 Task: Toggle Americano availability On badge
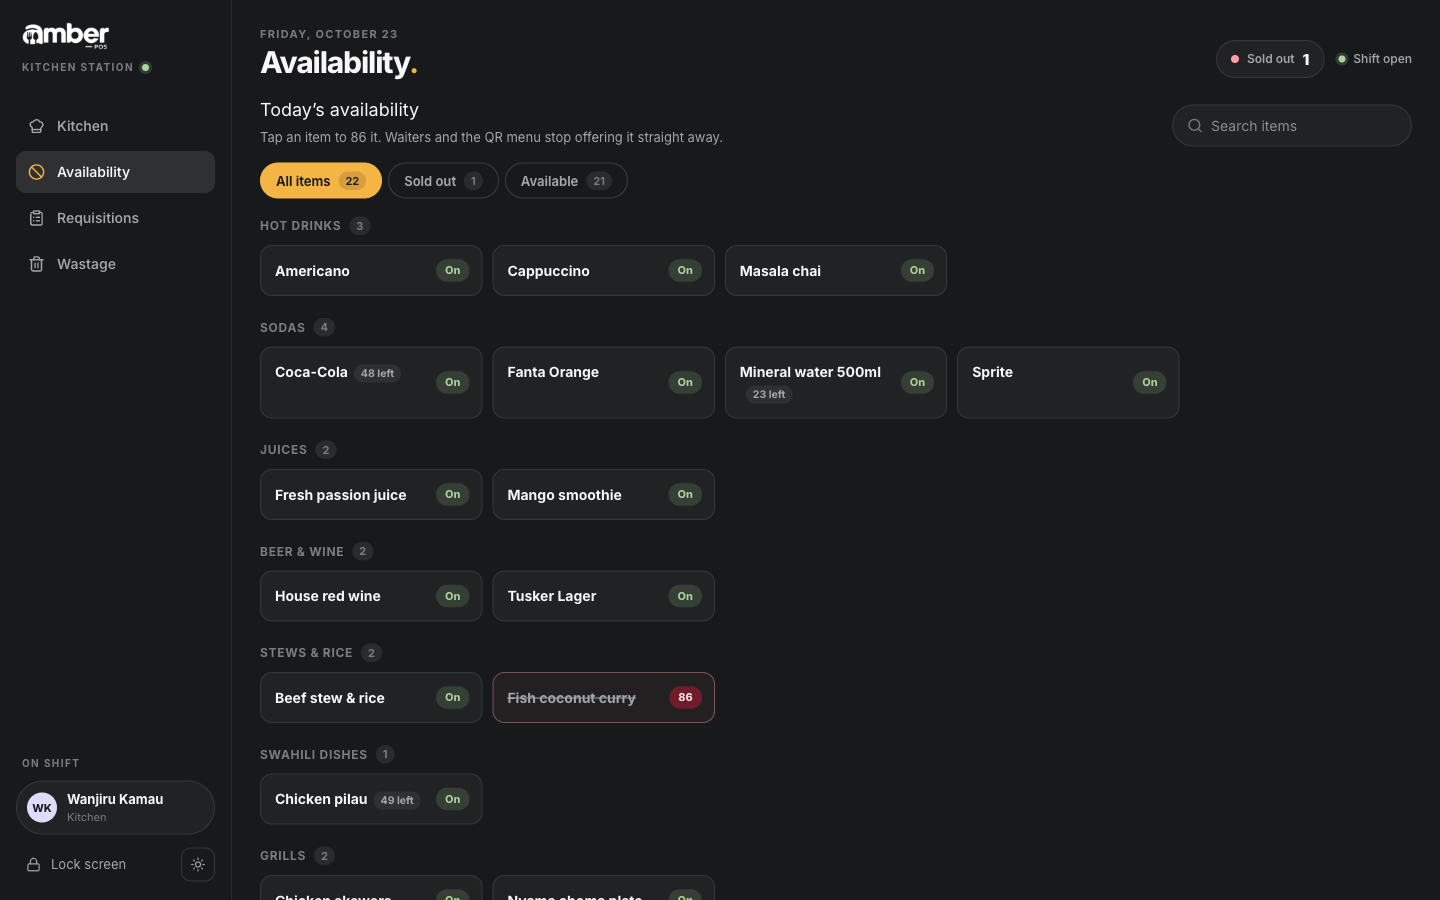coord(453,271)
